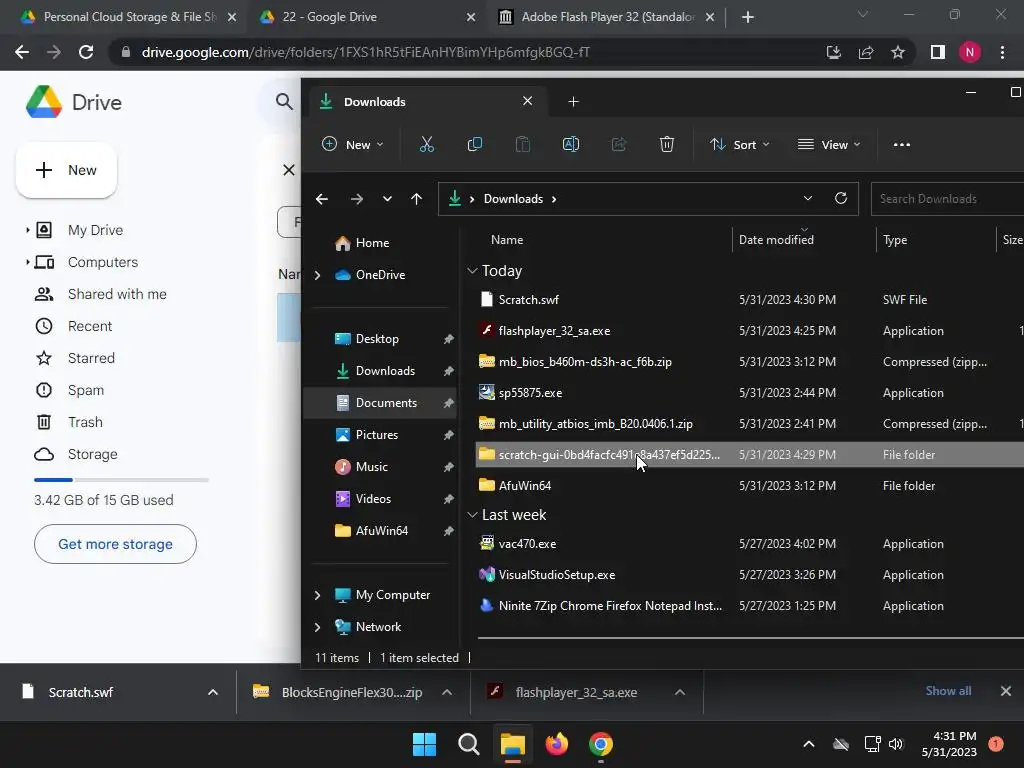Image resolution: width=1024 pixels, height=768 pixels.
Task: Click the Rename icon in Explorer toolbar
Action: coord(571,144)
